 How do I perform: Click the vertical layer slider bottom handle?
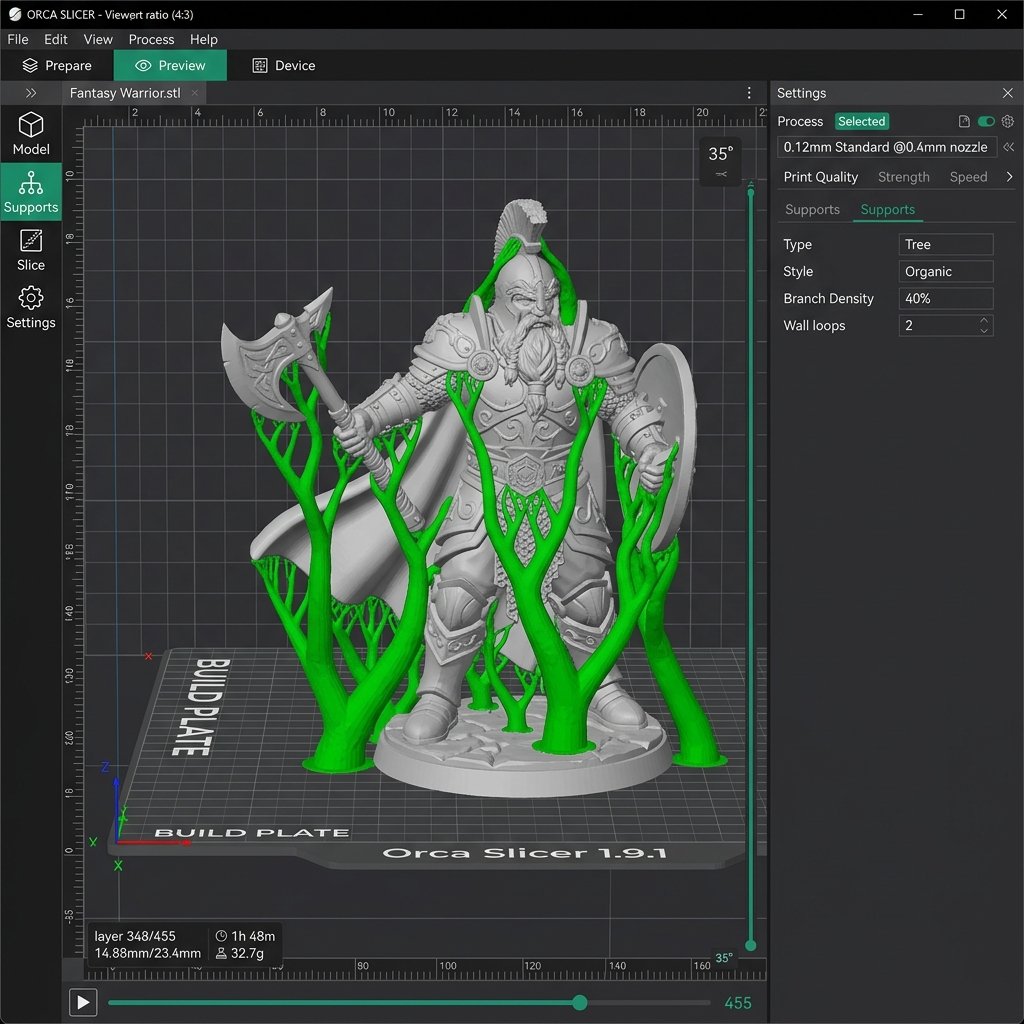(750, 945)
